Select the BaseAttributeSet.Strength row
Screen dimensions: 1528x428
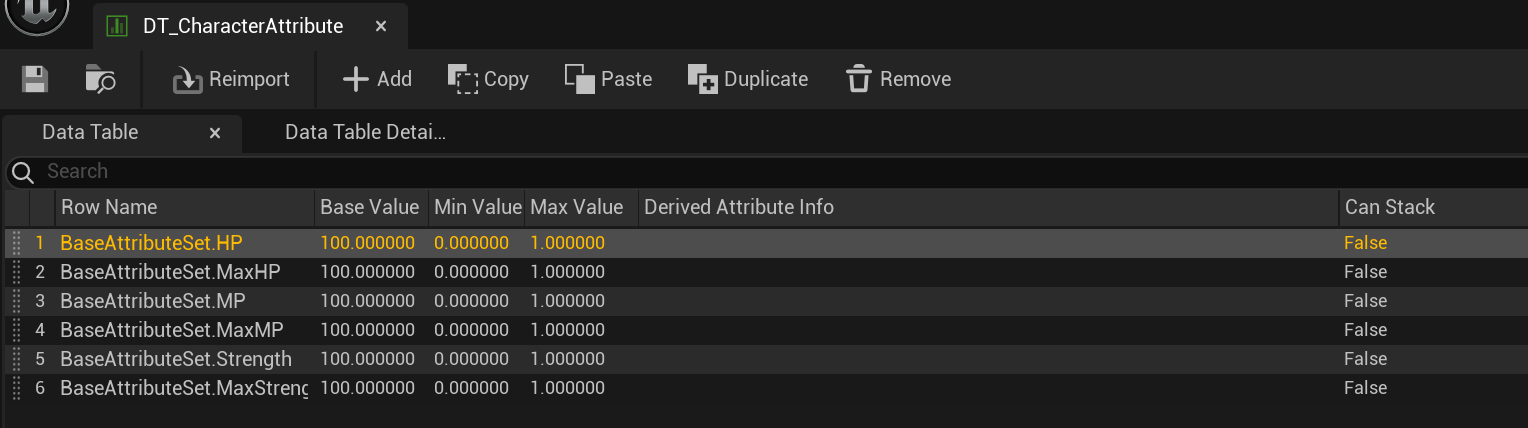tap(176, 359)
